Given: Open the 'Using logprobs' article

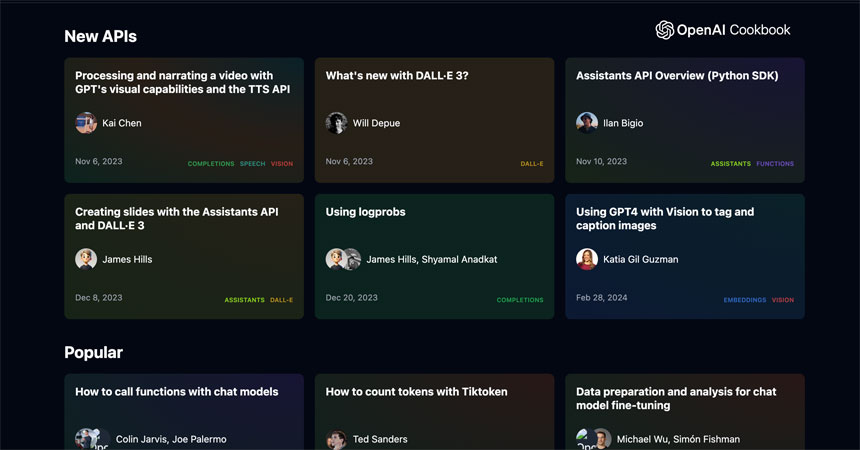Looking at the screenshot, I should click(365, 212).
